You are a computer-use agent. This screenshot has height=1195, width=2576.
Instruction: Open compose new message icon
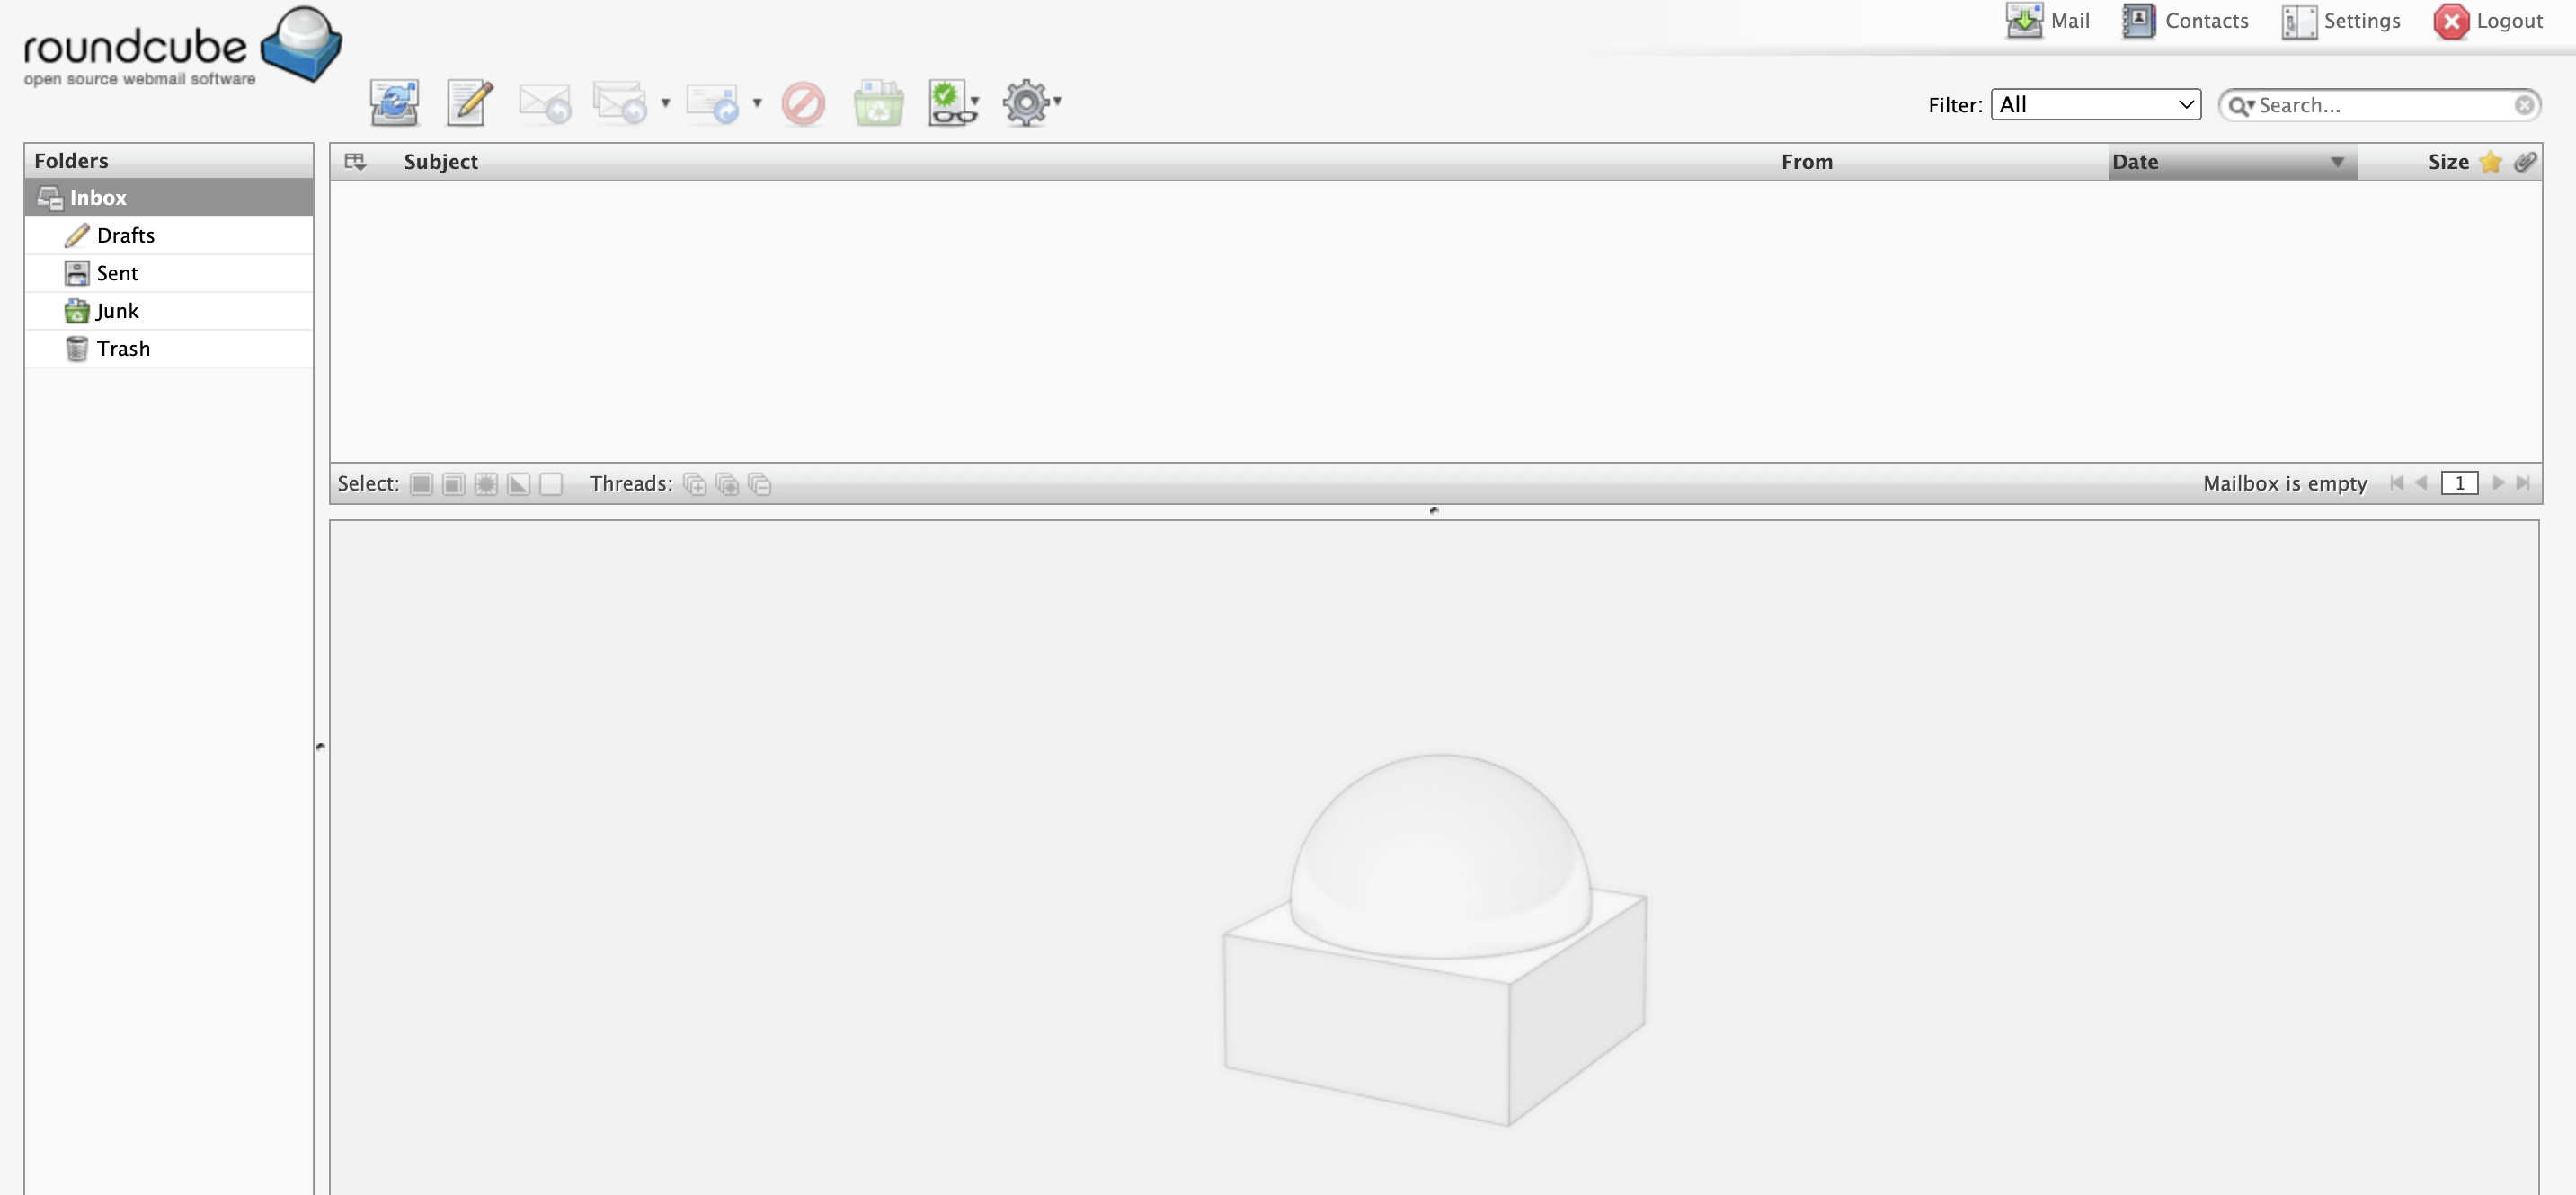[x=469, y=102]
